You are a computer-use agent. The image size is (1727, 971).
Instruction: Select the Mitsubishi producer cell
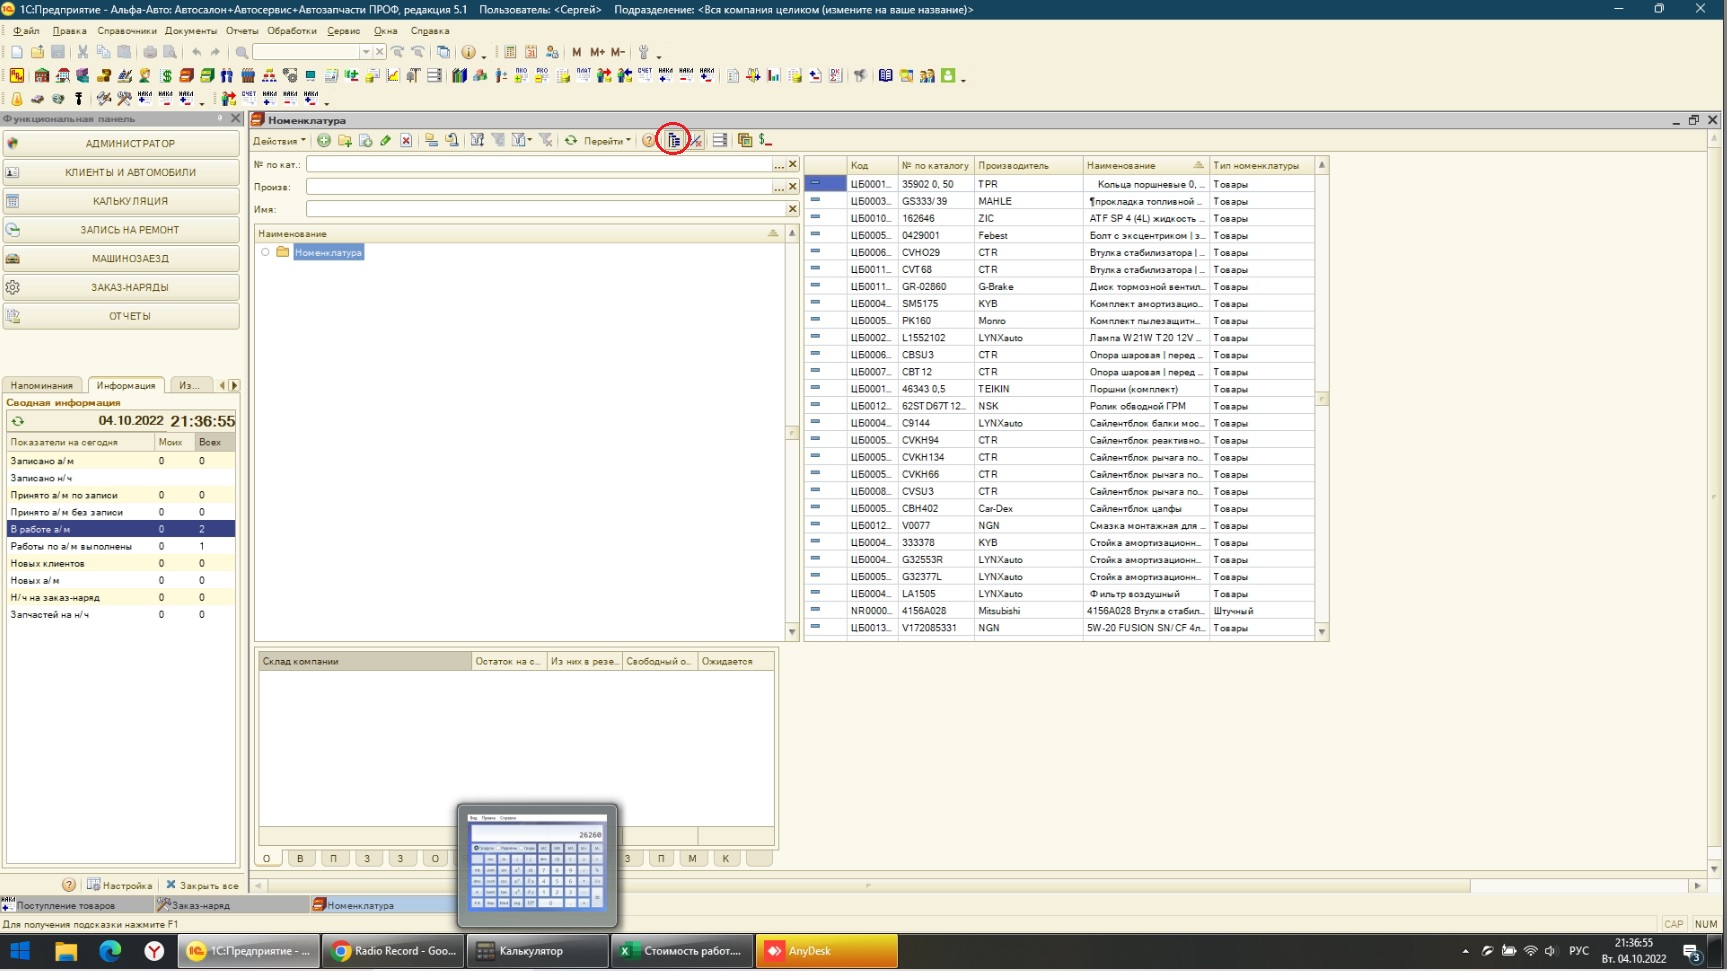coord(1028,610)
